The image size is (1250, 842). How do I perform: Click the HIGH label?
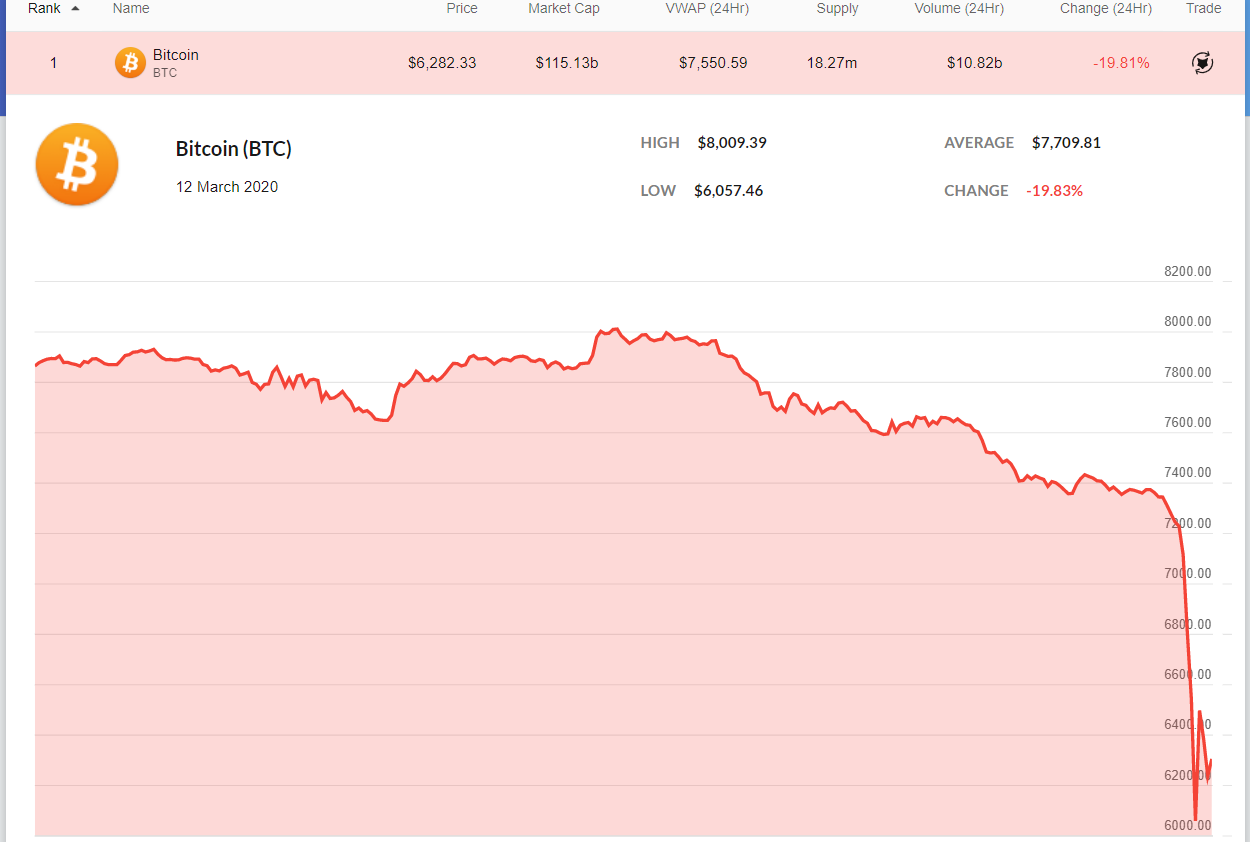(x=660, y=143)
